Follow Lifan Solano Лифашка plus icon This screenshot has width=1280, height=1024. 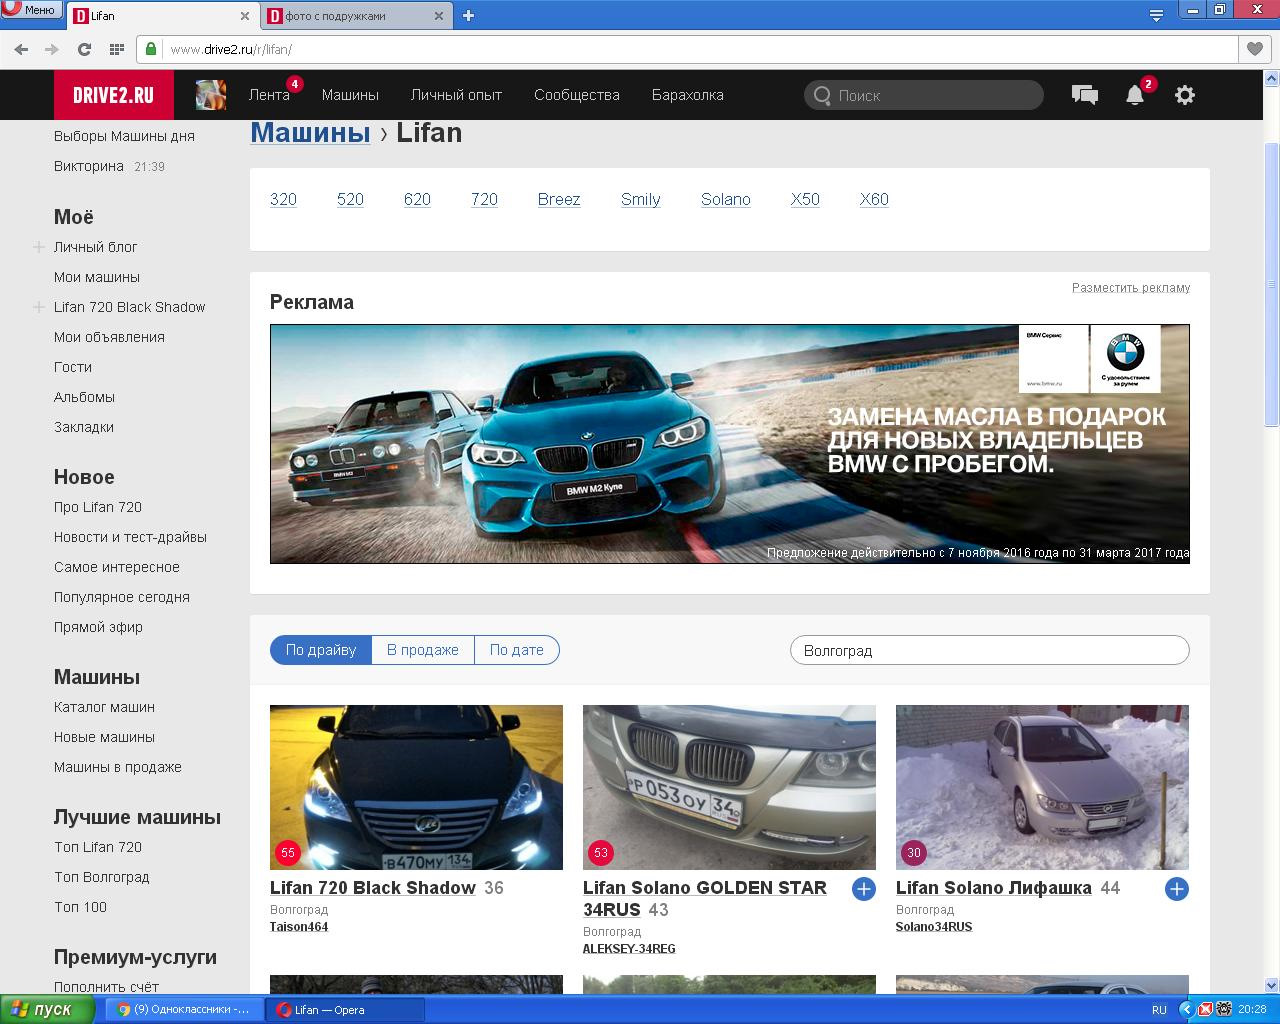(x=1177, y=889)
